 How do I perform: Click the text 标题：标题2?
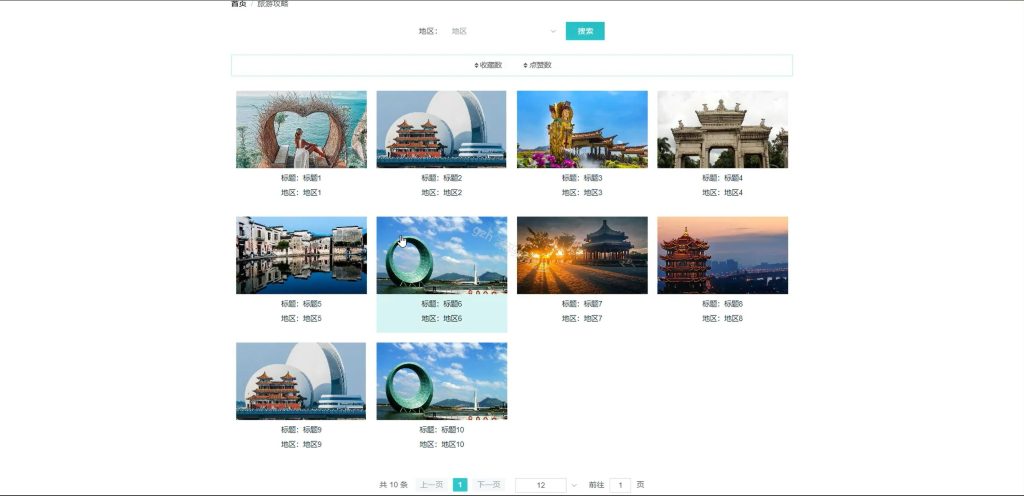(441, 178)
